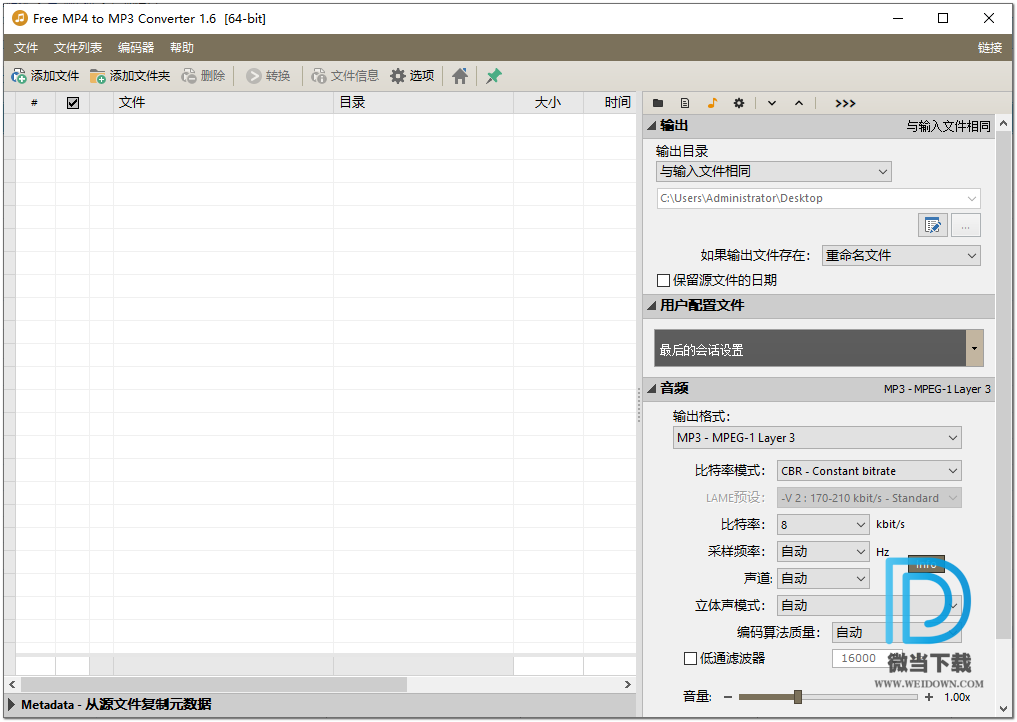The width and height of the screenshot is (1017, 722).
Task: Sort the list by the 大小 column header
Action: 548,102
